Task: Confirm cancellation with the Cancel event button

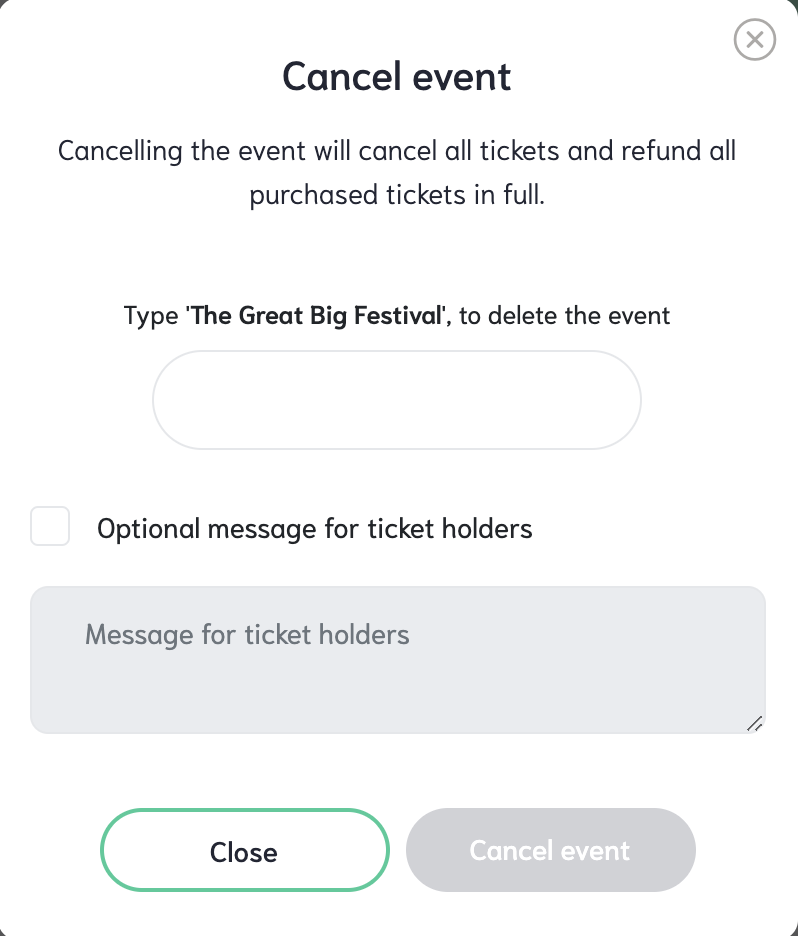Action: pos(550,850)
